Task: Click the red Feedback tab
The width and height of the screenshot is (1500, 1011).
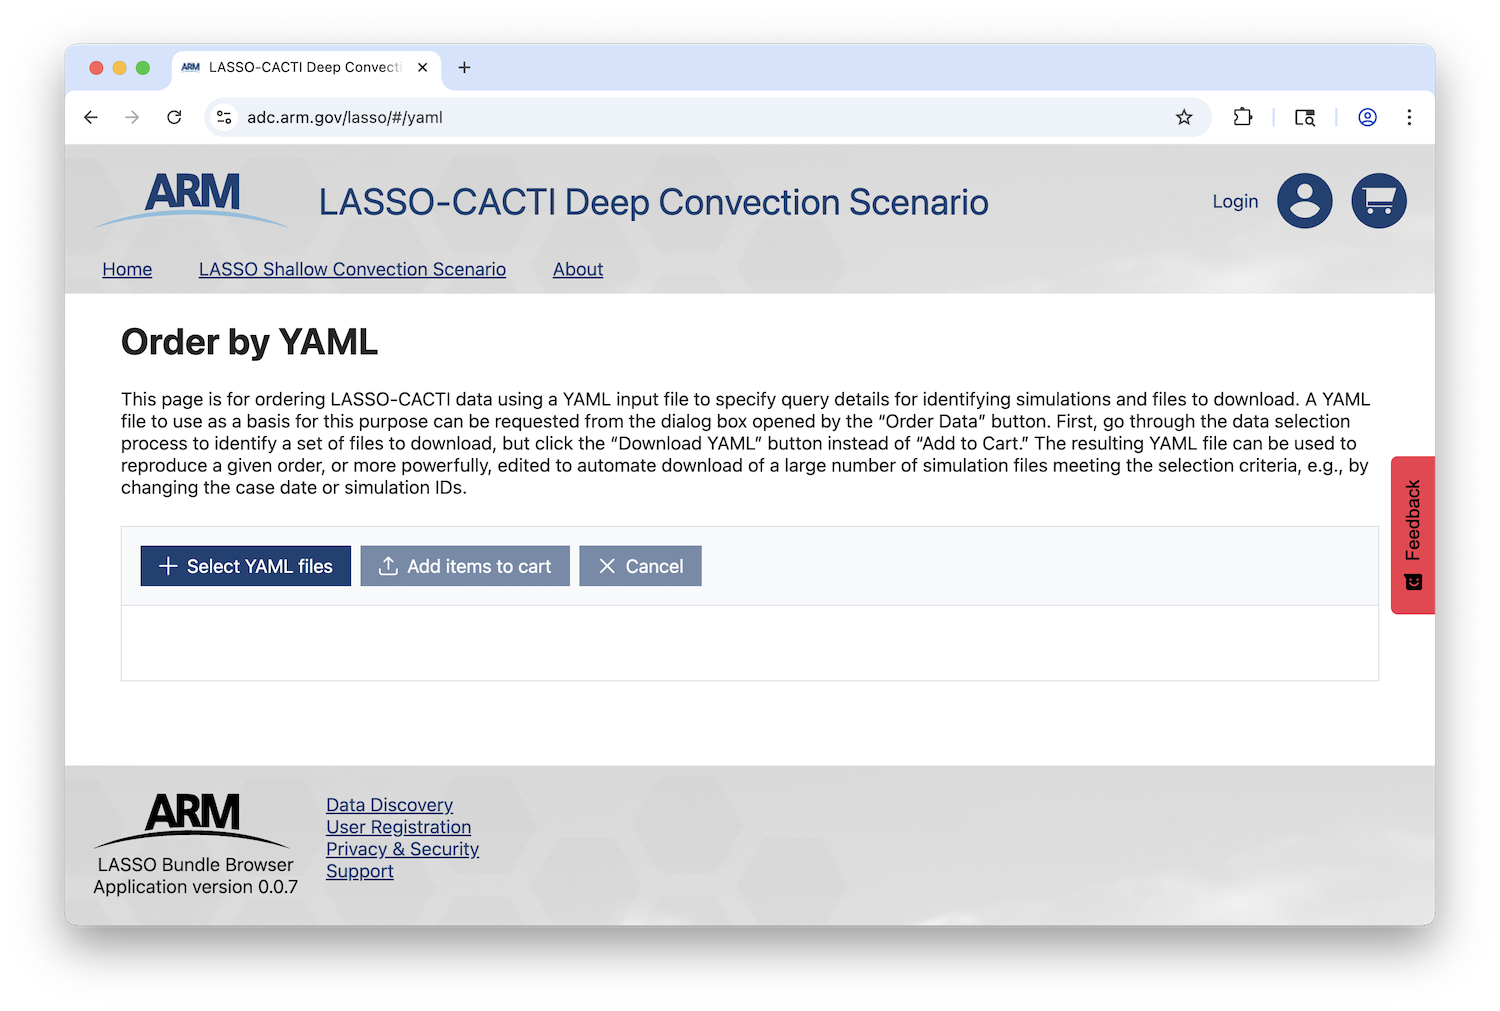Action: pyautogui.click(x=1412, y=533)
